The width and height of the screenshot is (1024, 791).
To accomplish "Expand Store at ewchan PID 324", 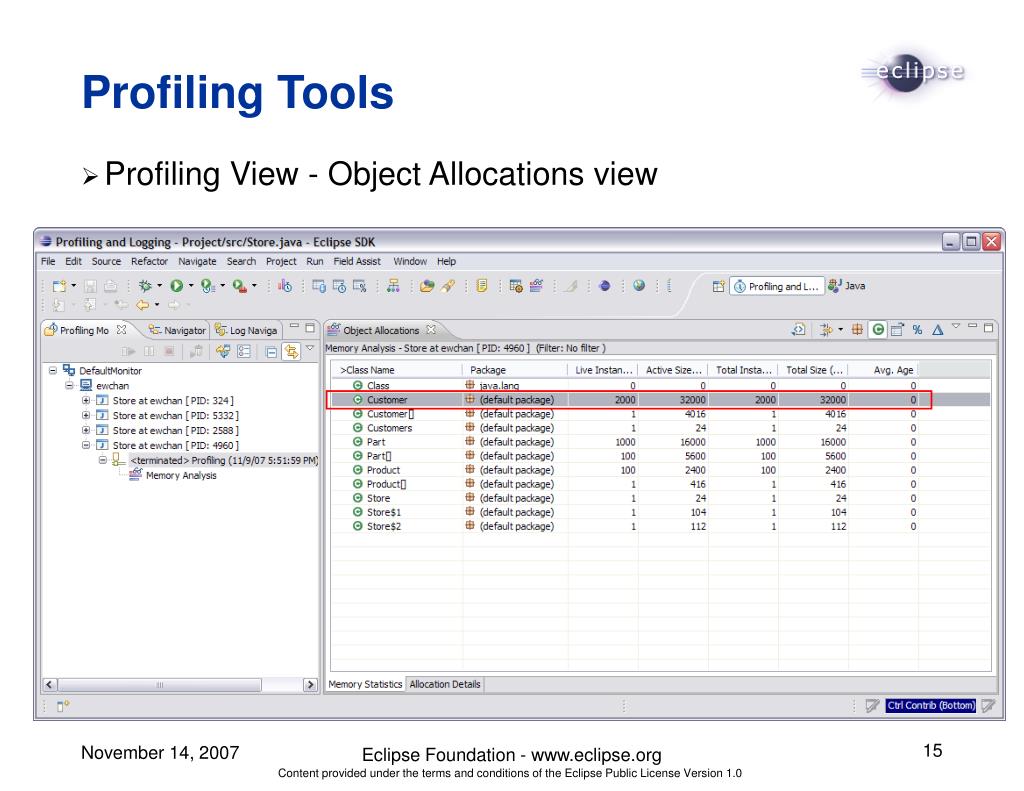I will [86, 400].
